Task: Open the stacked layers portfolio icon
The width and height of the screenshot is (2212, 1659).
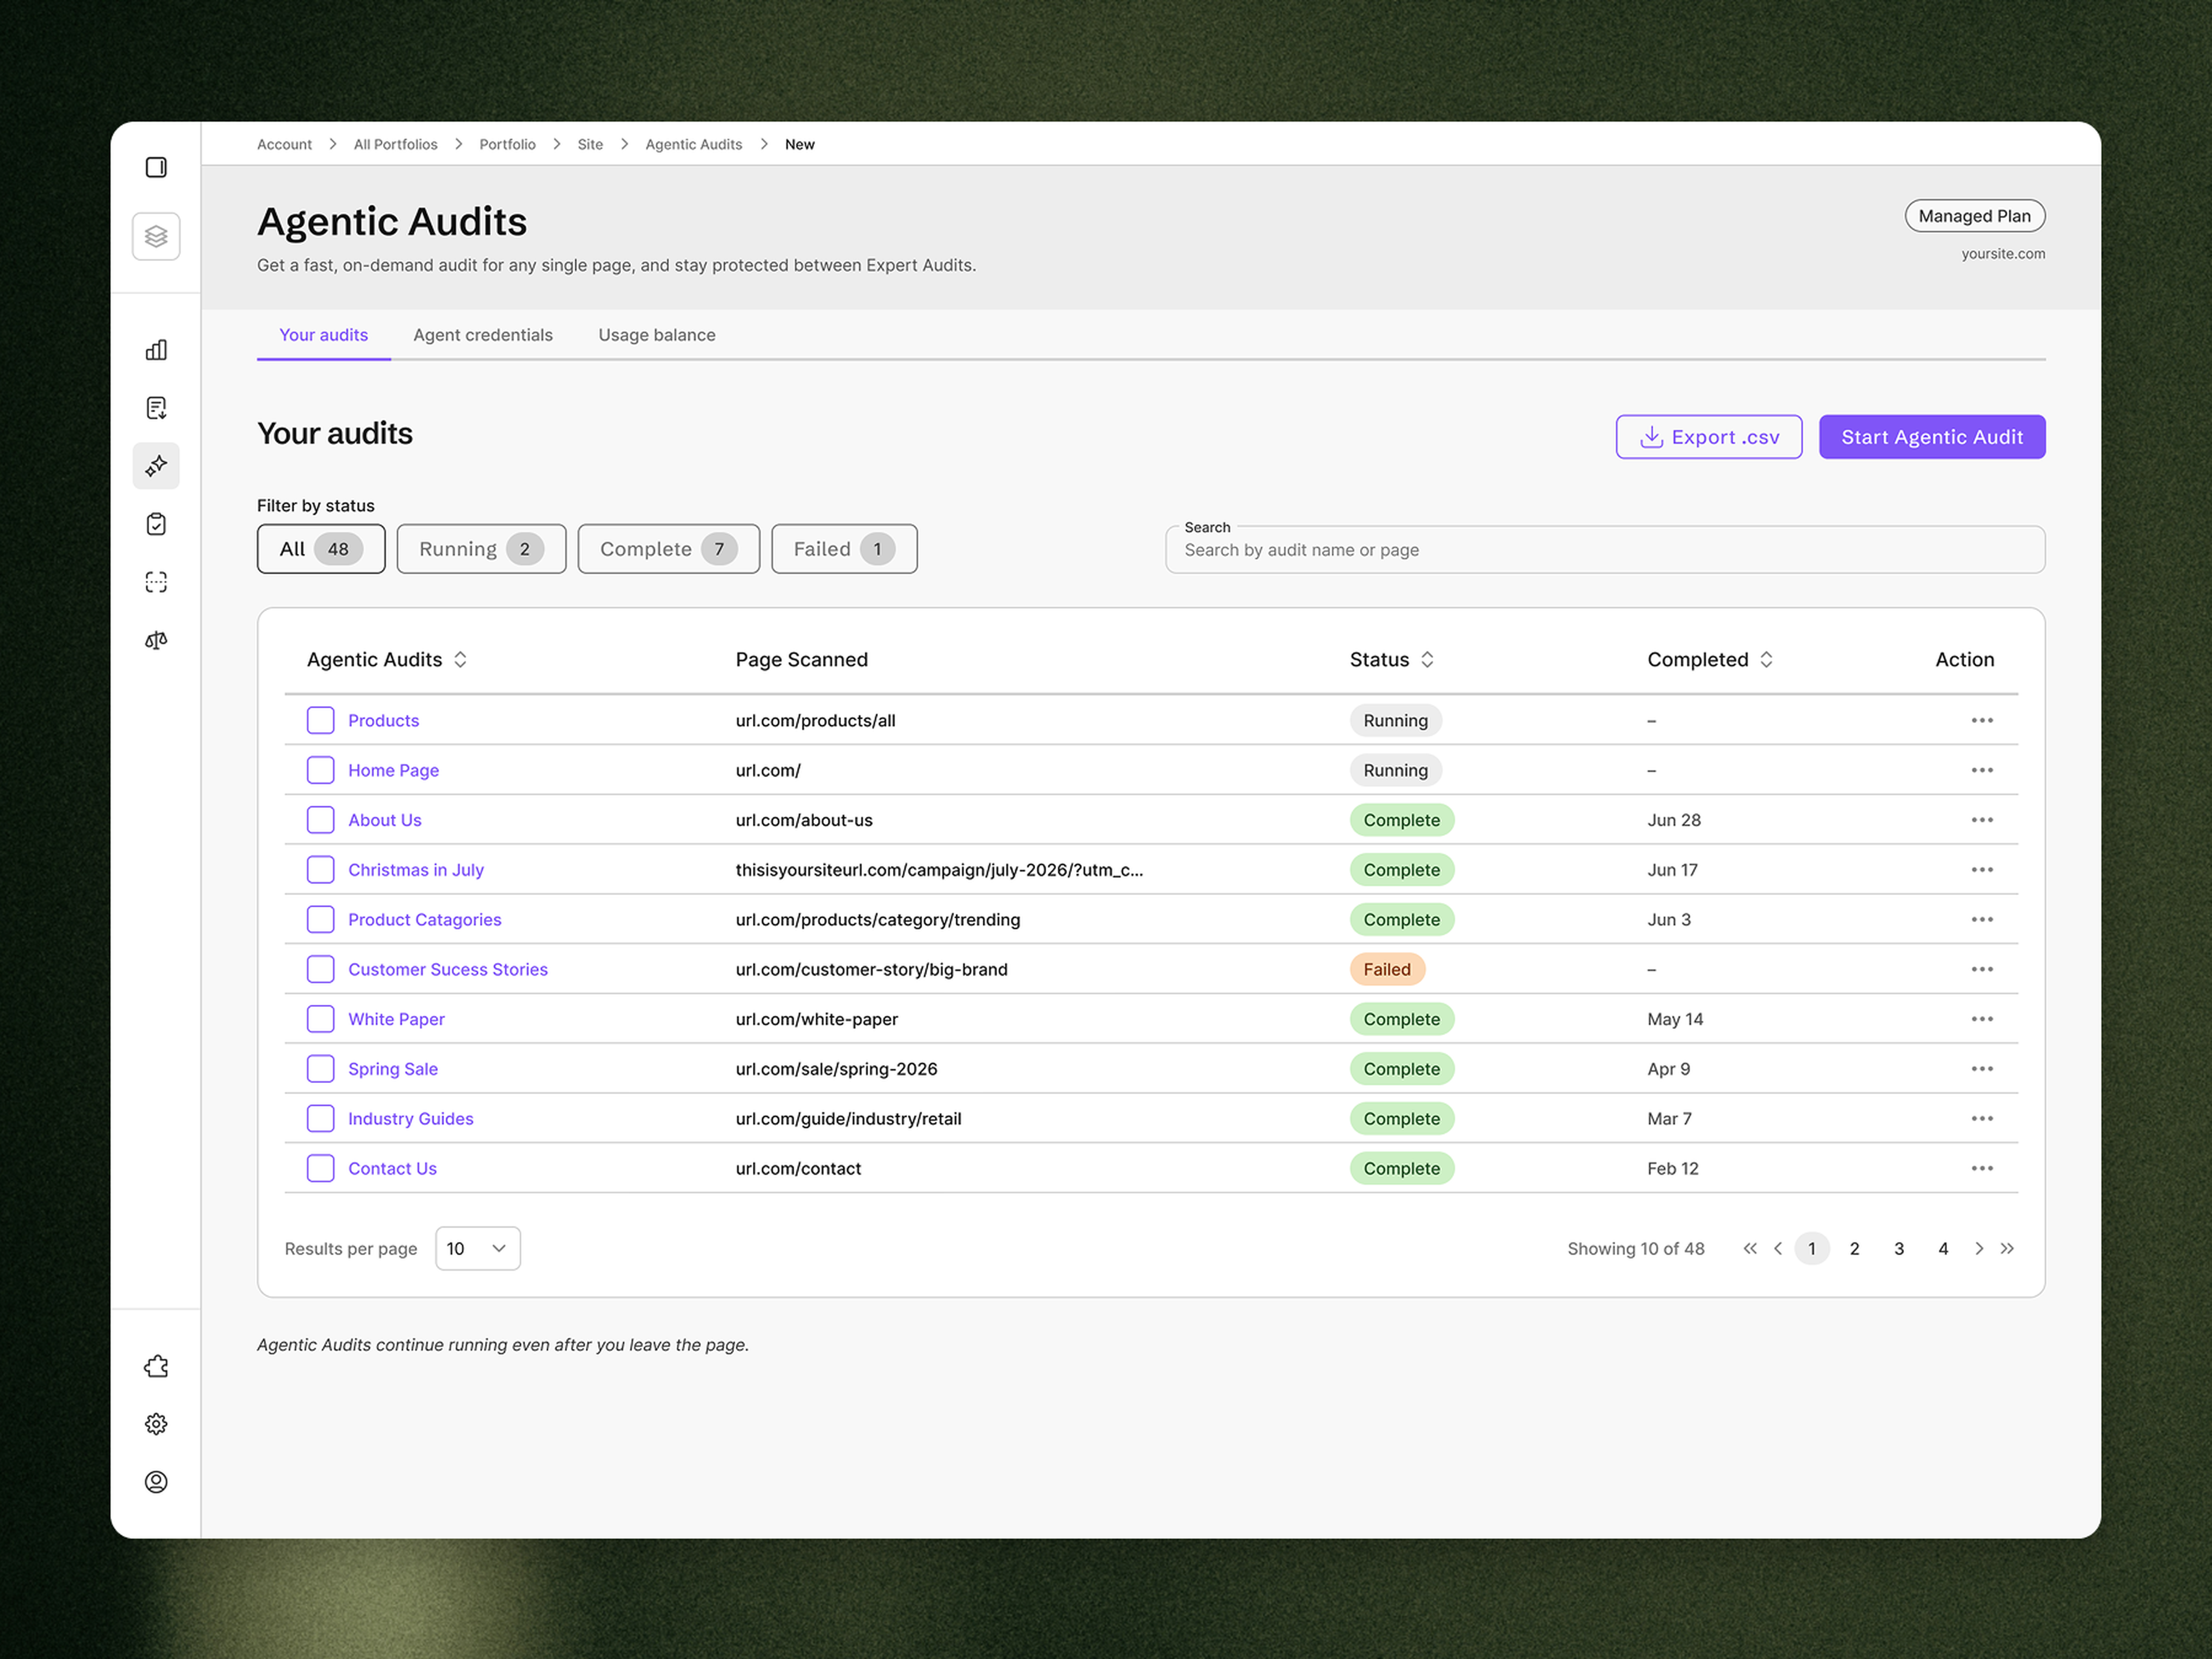Action: (156, 236)
